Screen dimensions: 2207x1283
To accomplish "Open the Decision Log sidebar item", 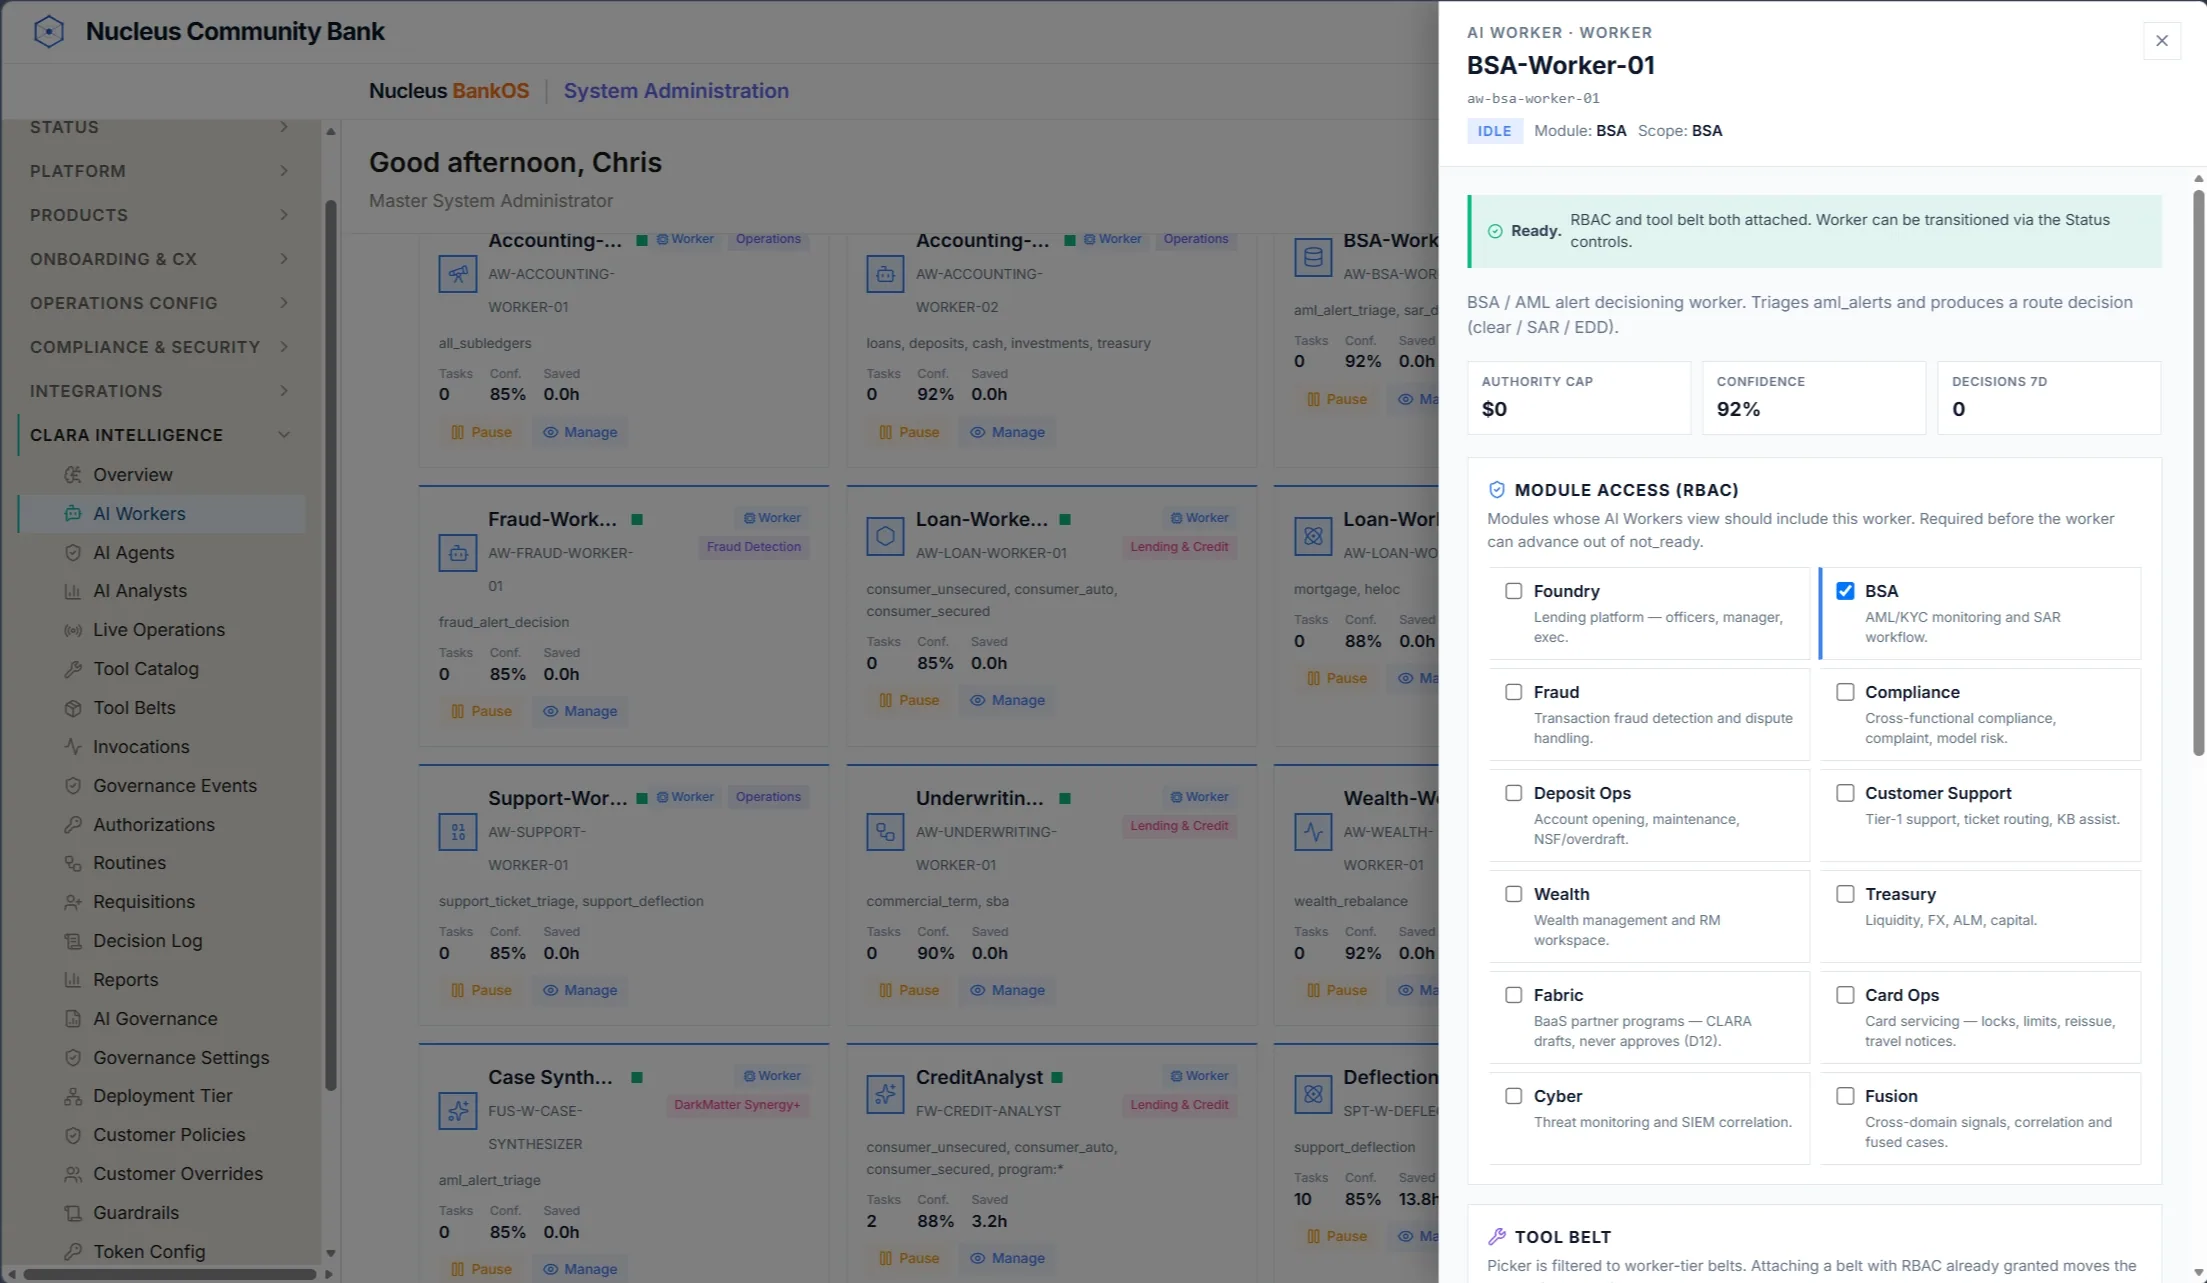I will coord(162,941).
